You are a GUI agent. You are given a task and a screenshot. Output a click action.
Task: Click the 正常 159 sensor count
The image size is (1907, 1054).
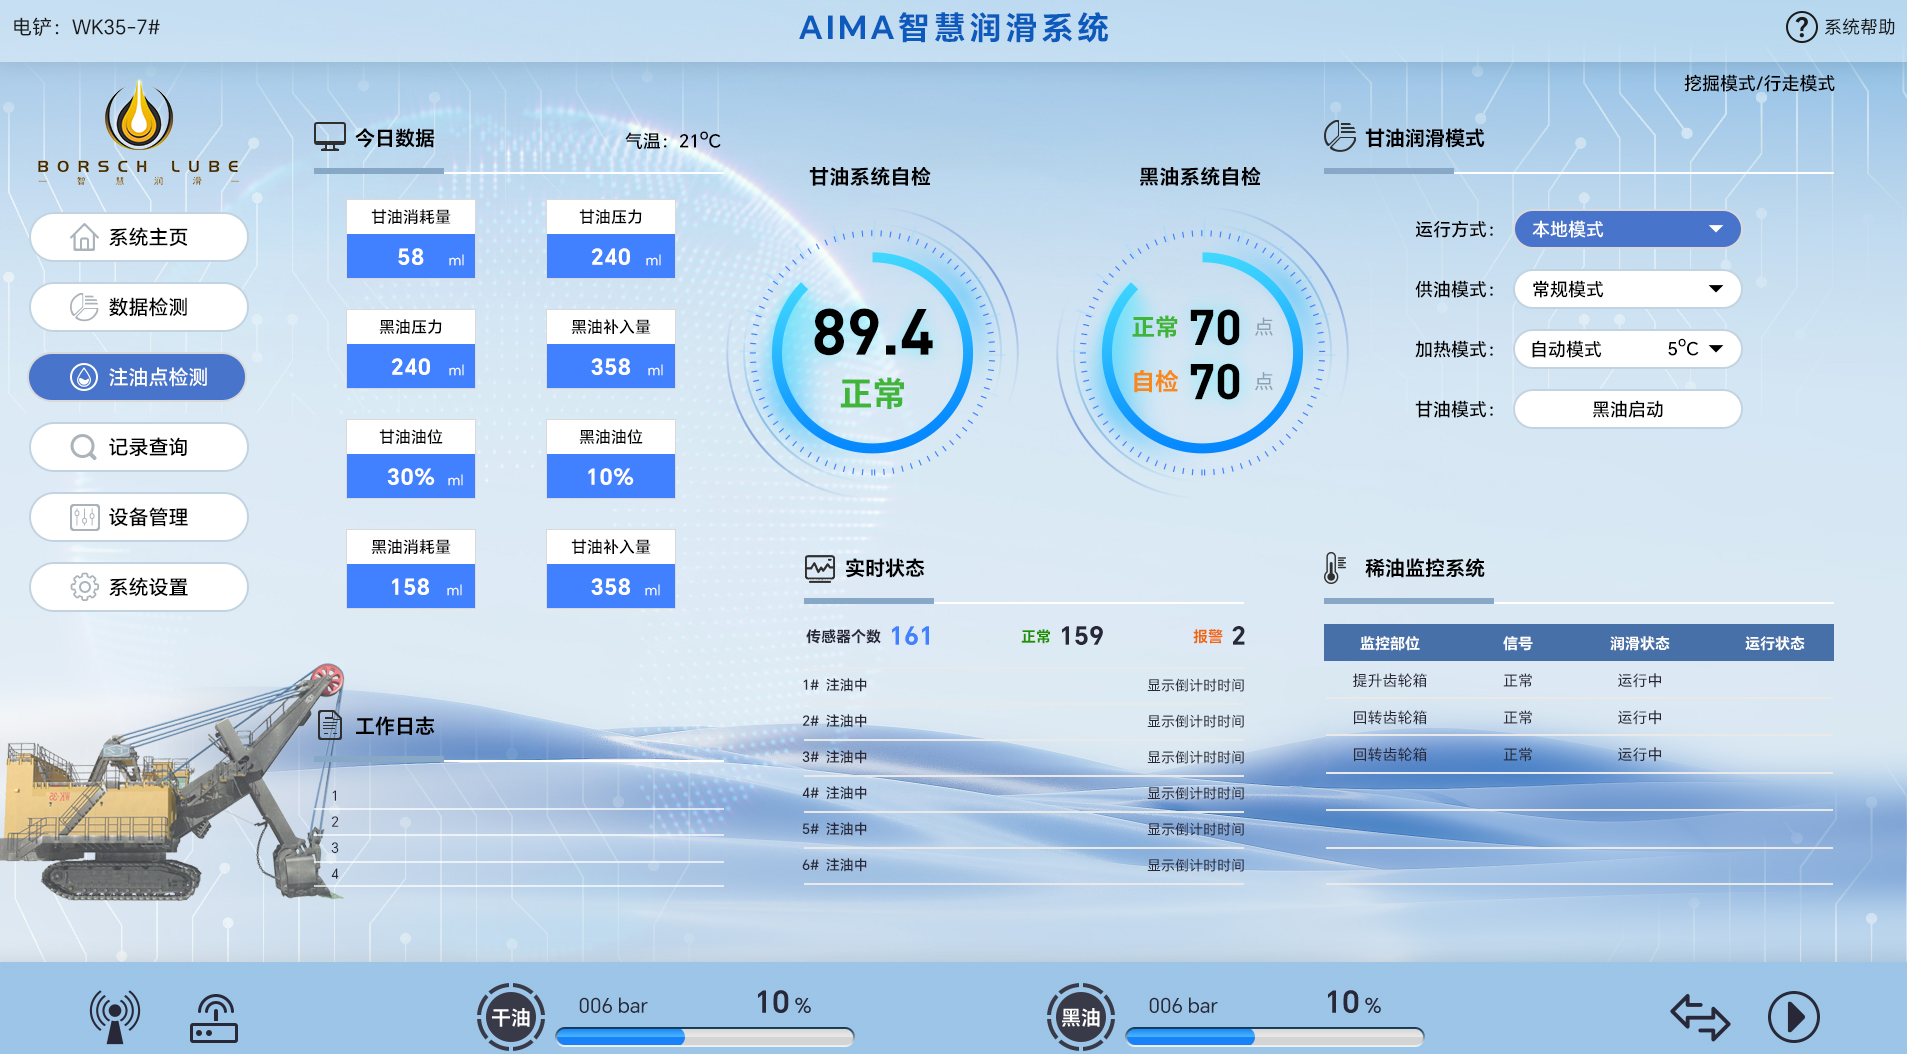pos(1062,636)
